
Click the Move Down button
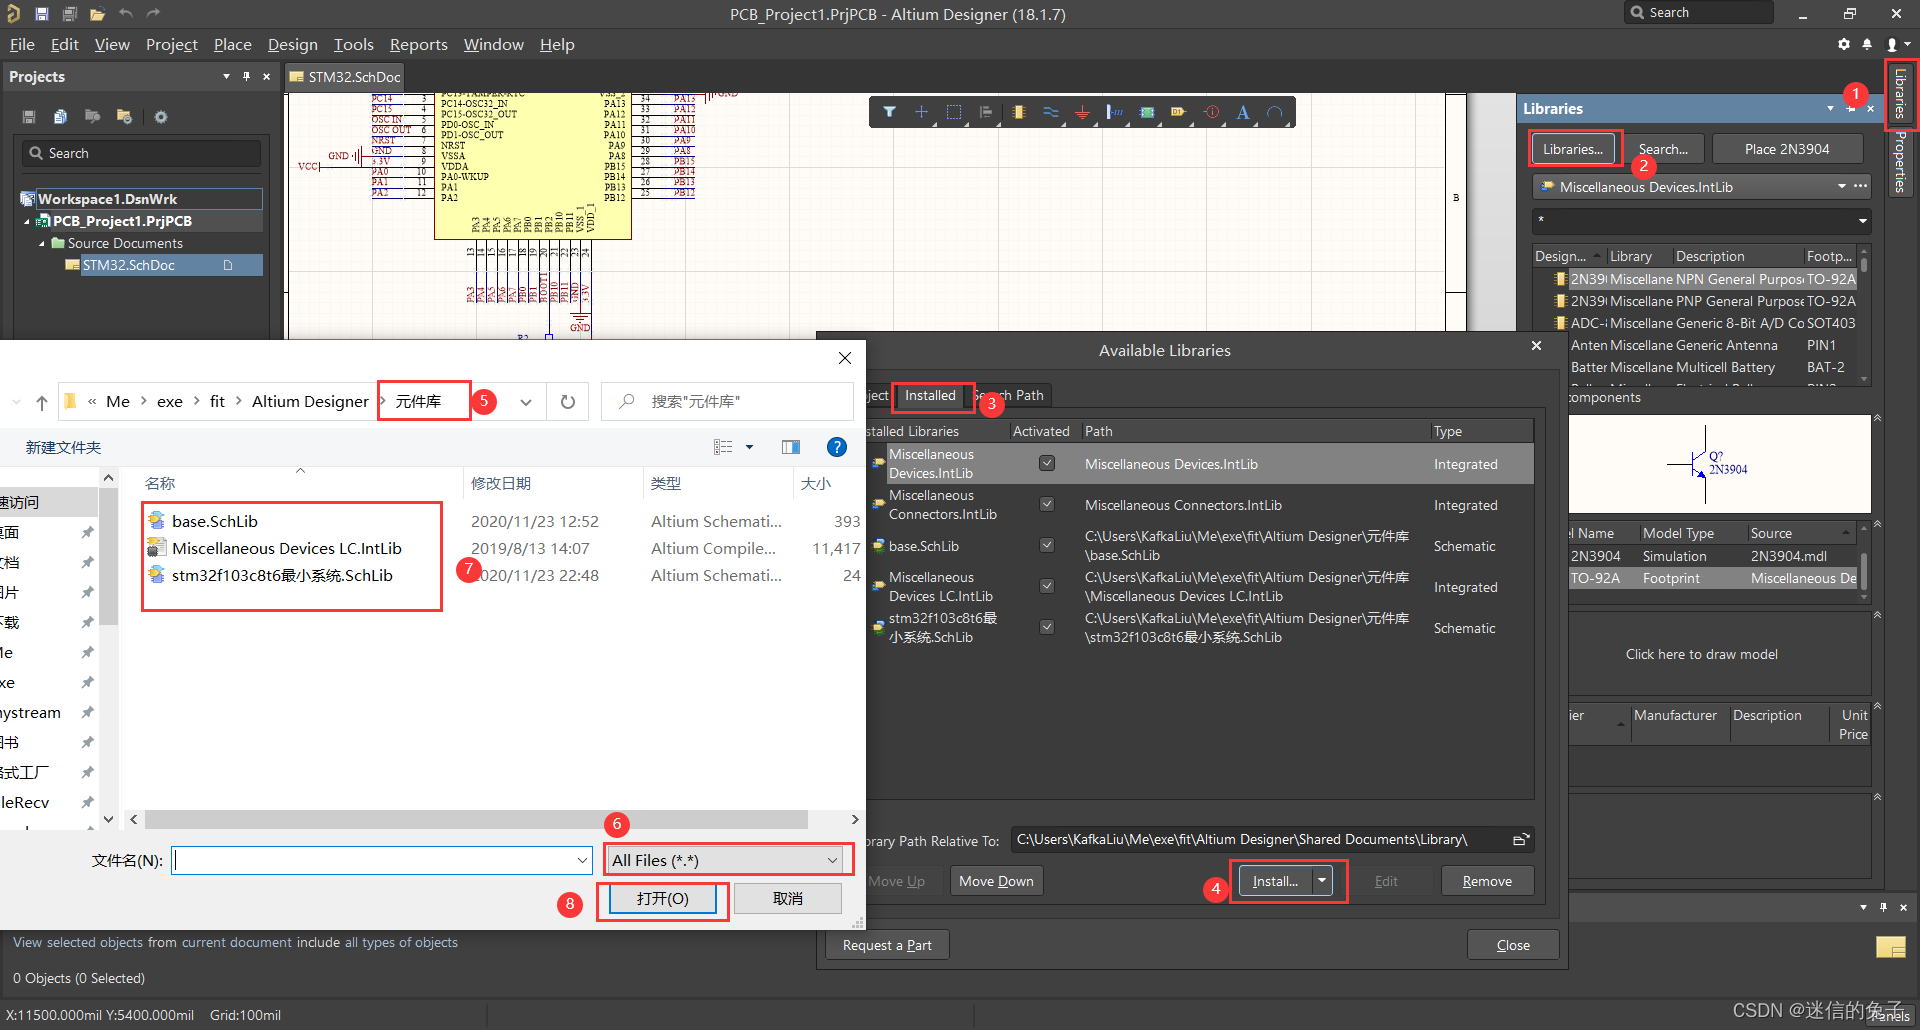(x=996, y=881)
